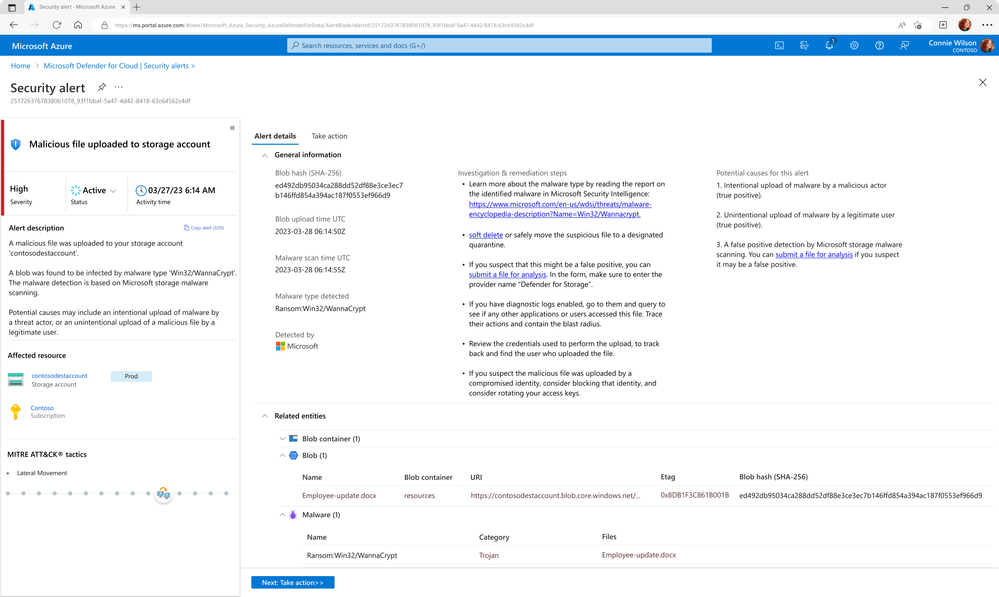999x597 pixels.
Task: Open the contosodestaccount blob URI link
Action: pyautogui.click(x=556, y=496)
